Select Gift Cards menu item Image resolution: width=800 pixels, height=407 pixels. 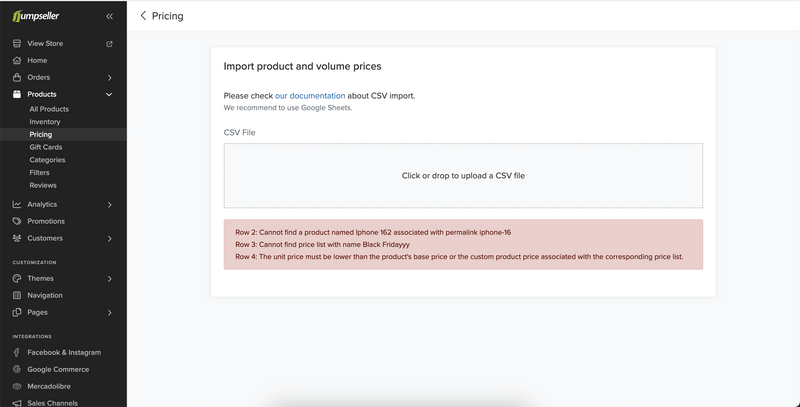click(46, 147)
